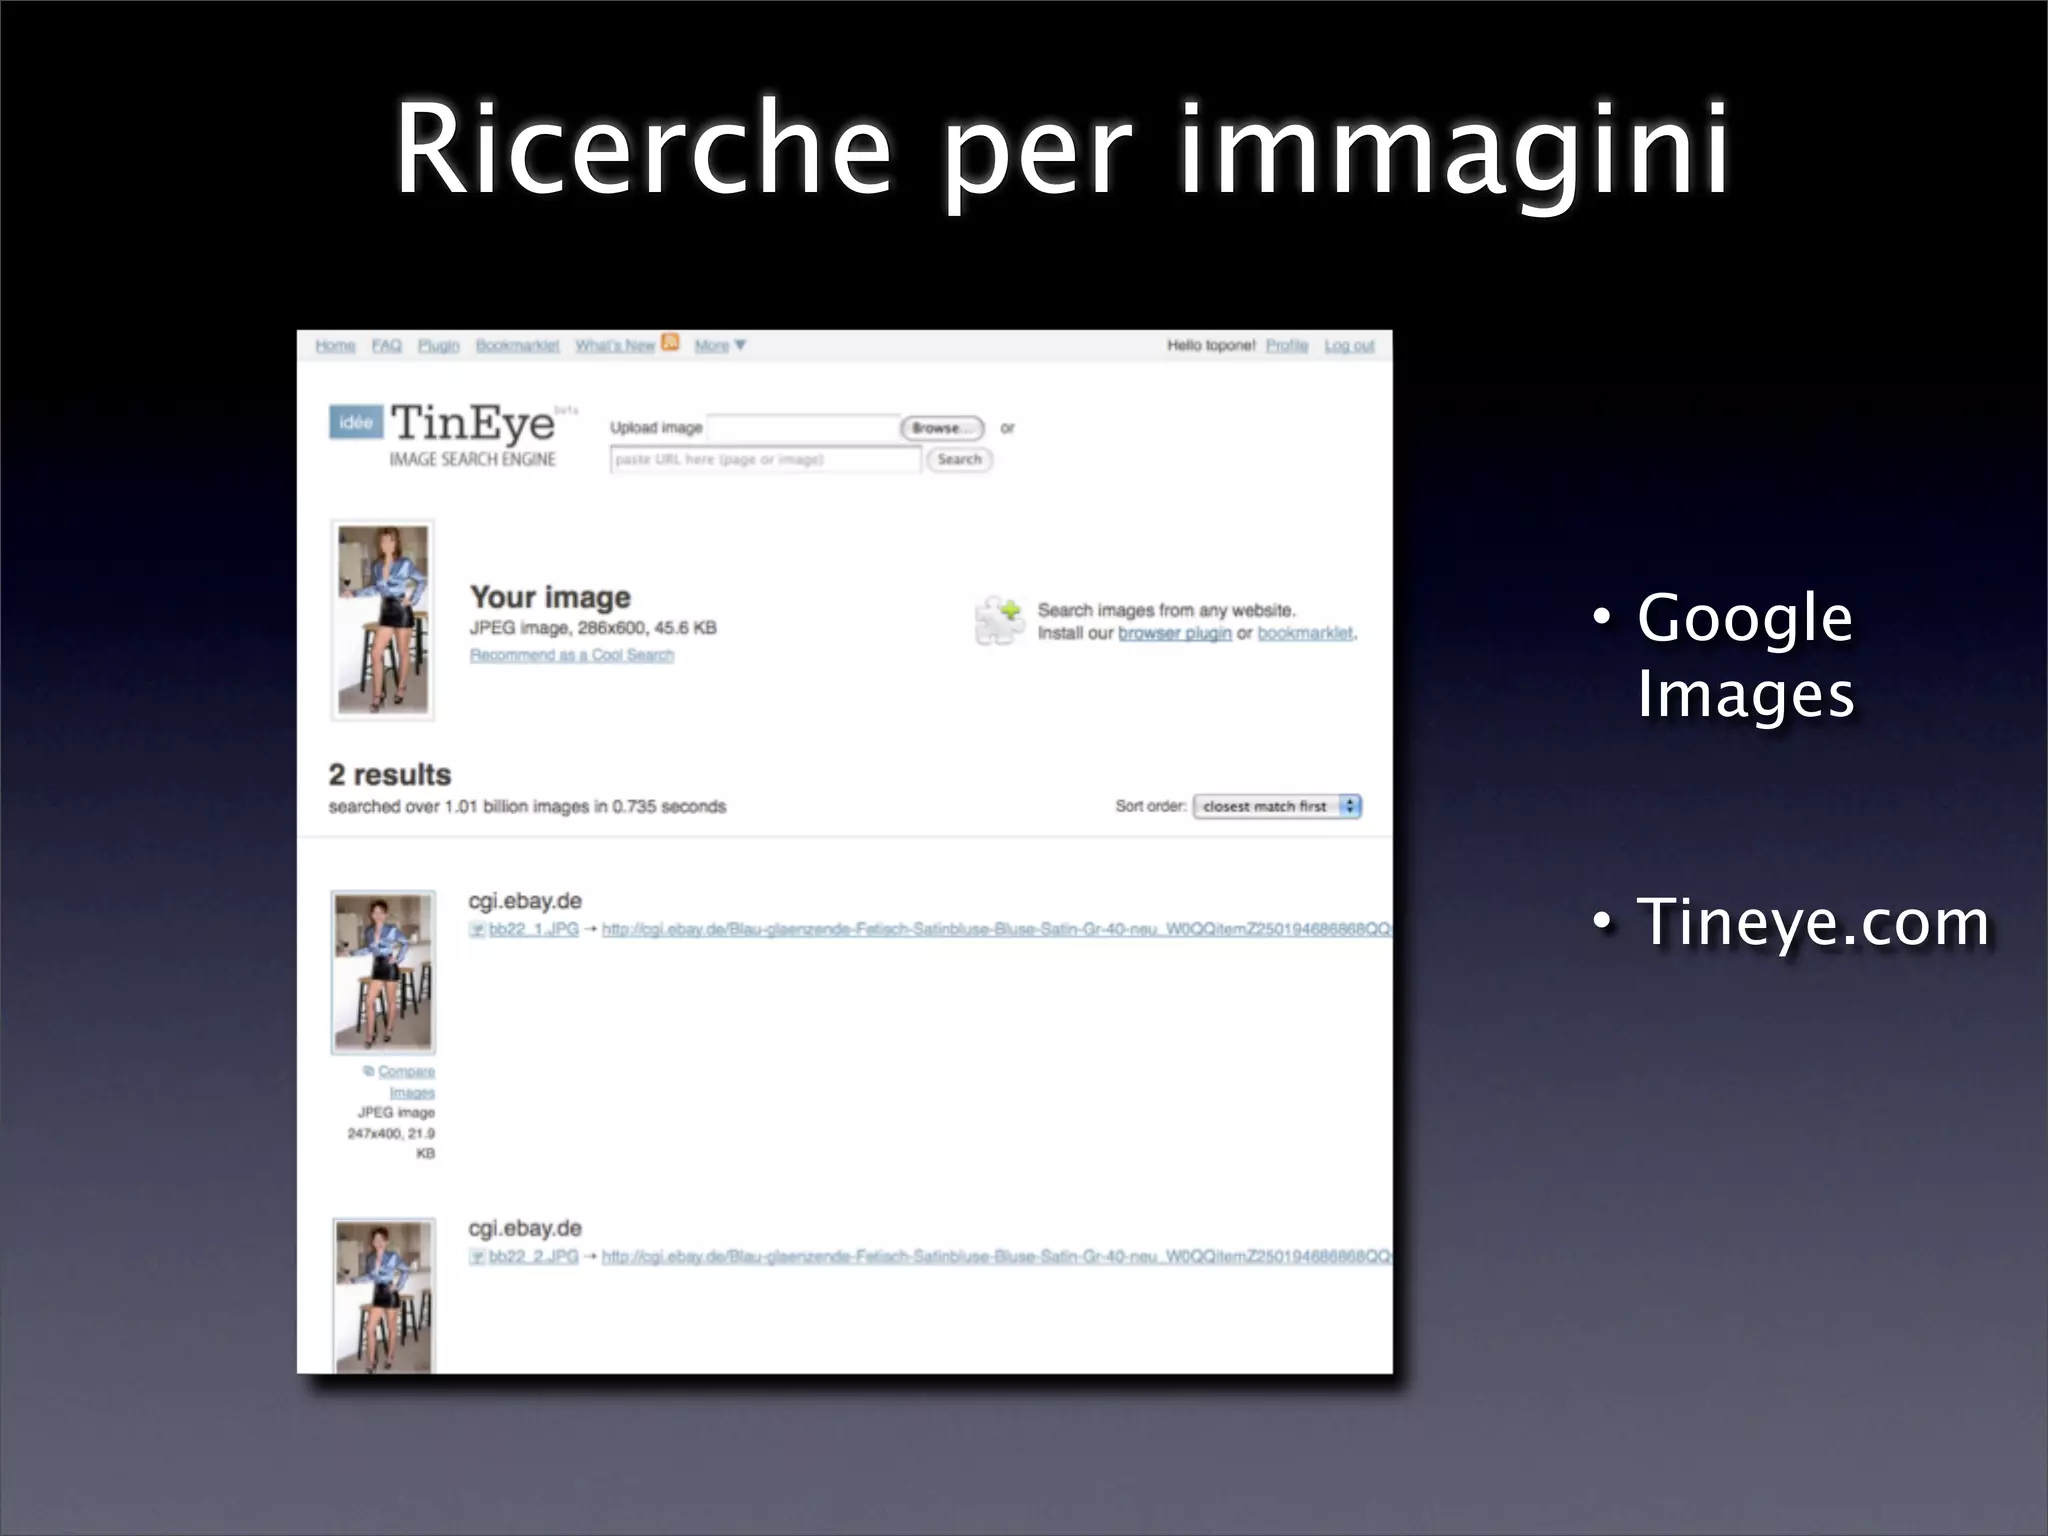Go to the Bookmarklet page
This screenshot has width=2048, height=1536.
click(x=517, y=346)
